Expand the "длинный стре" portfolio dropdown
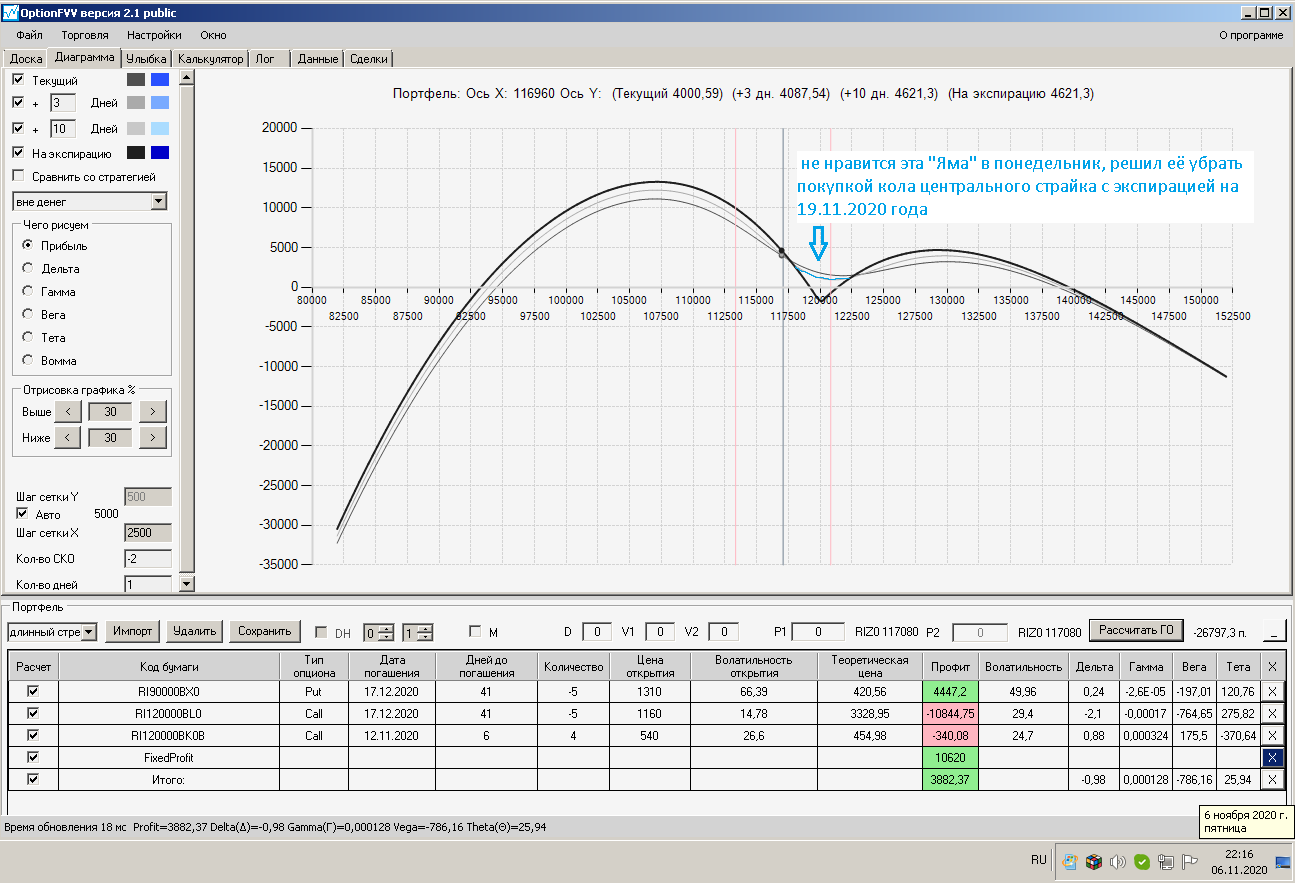This screenshot has height=883, width=1295. click(89, 632)
